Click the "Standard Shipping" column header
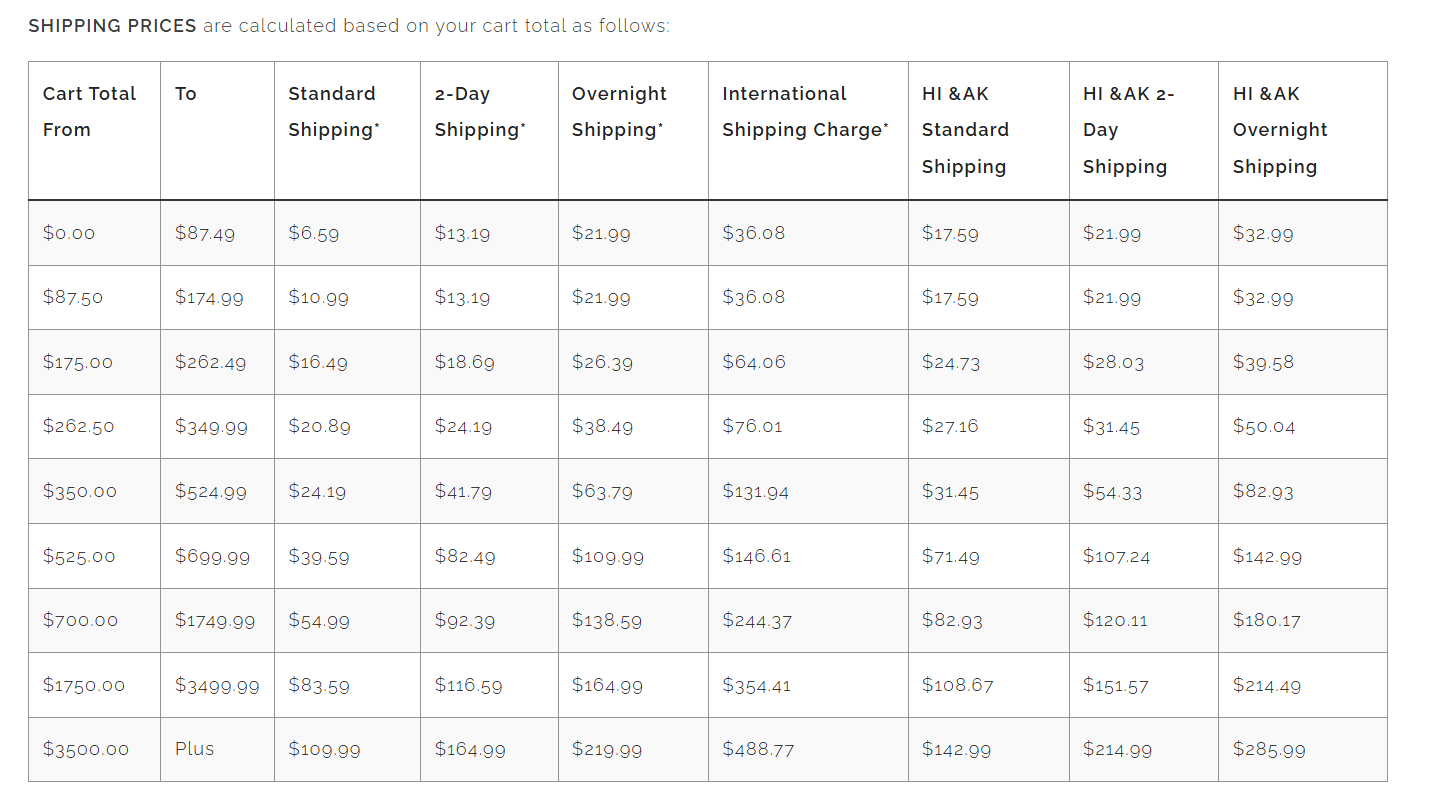1431x812 pixels. (333, 111)
